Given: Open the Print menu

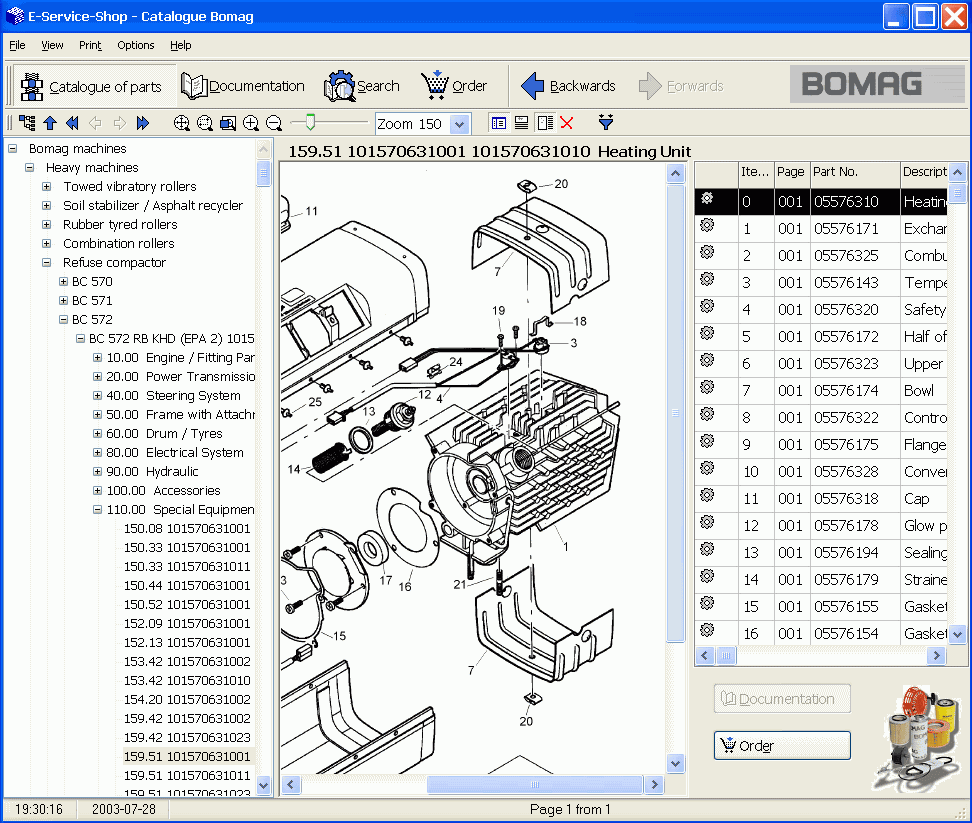Looking at the screenshot, I should tap(90, 45).
